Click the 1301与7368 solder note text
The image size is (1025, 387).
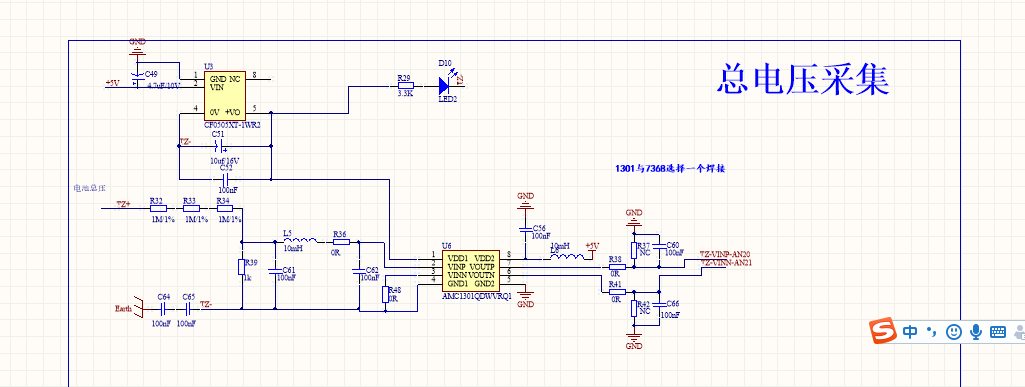click(x=670, y=168)
